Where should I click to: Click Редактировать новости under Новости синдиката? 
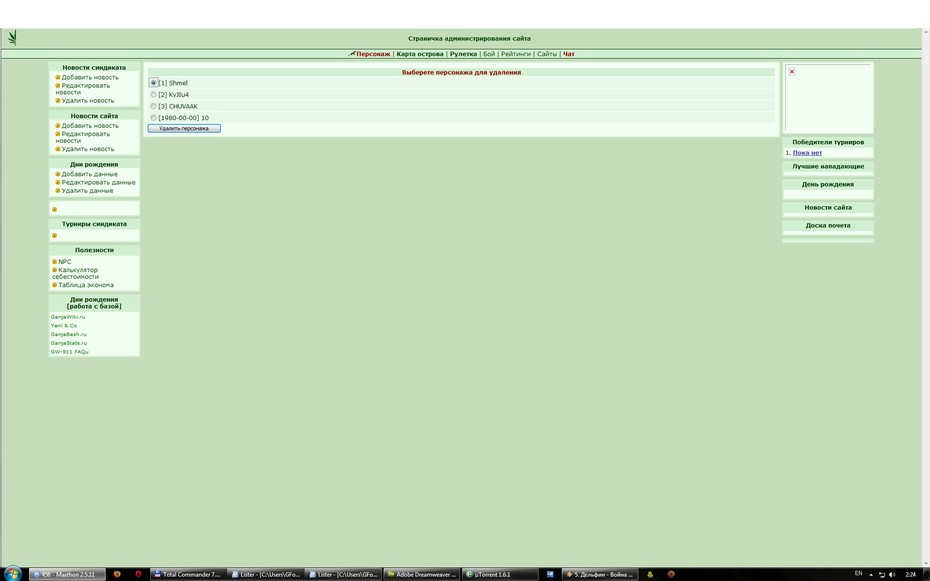point(83,89)
